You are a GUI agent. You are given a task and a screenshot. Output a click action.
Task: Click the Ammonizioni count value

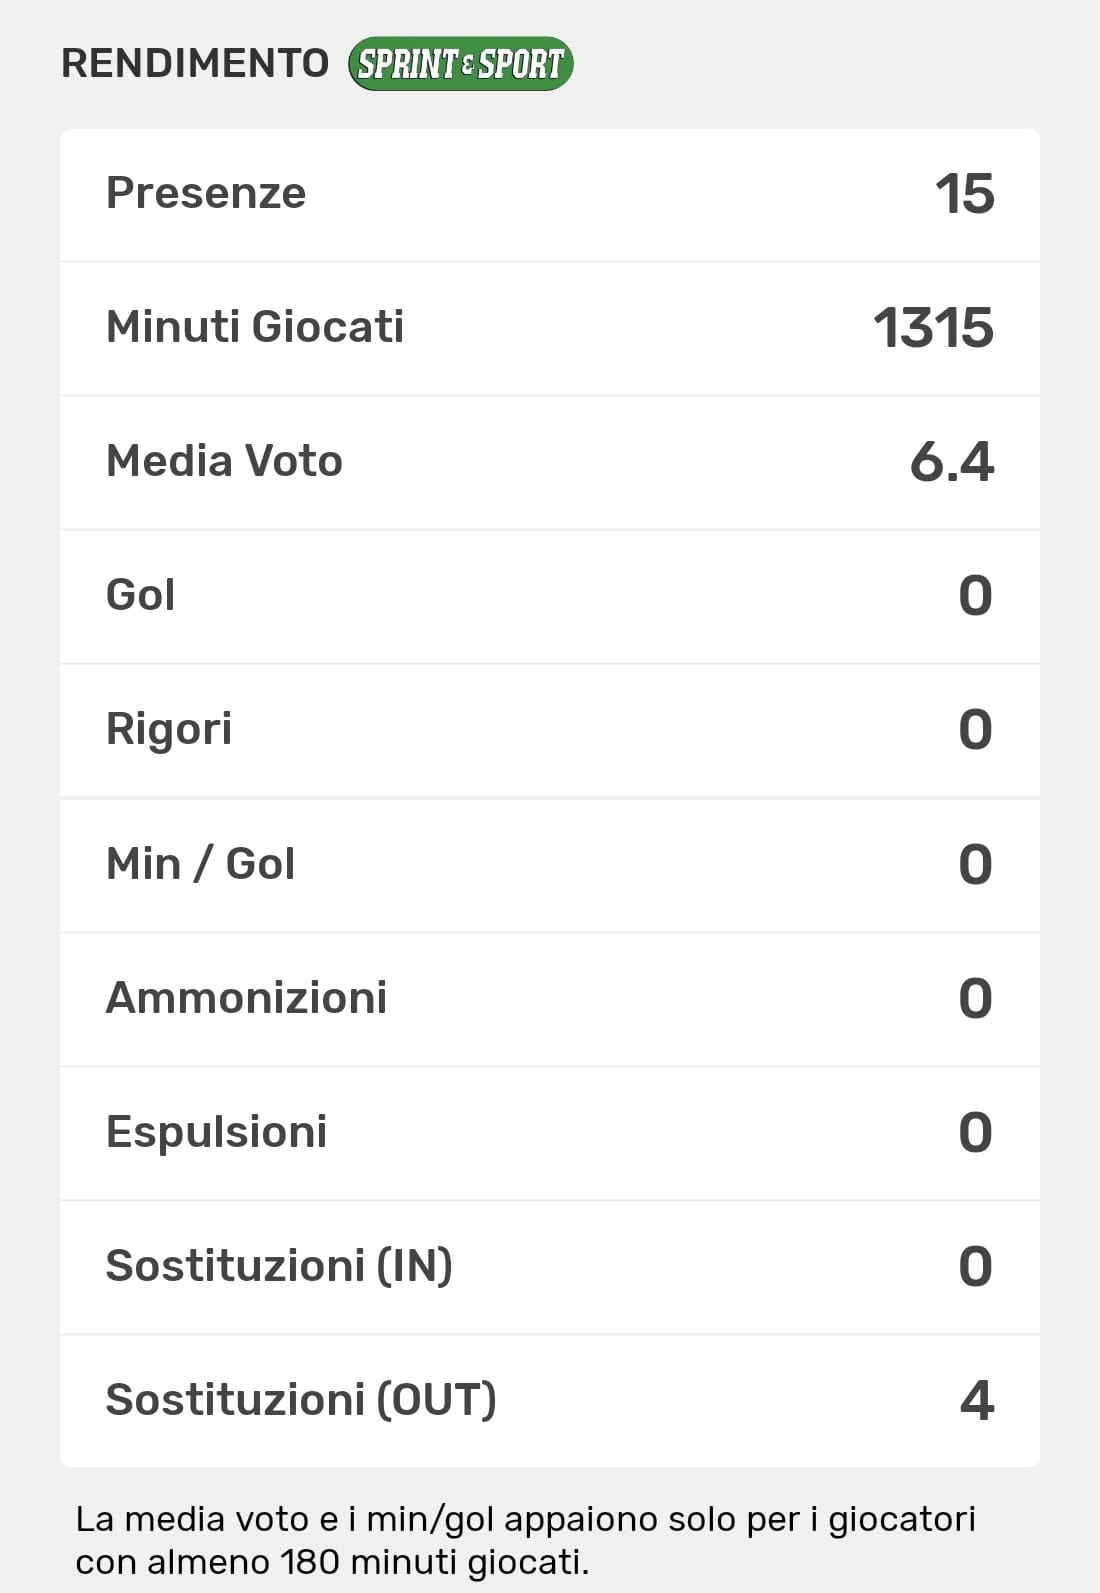tap(975, 999)
